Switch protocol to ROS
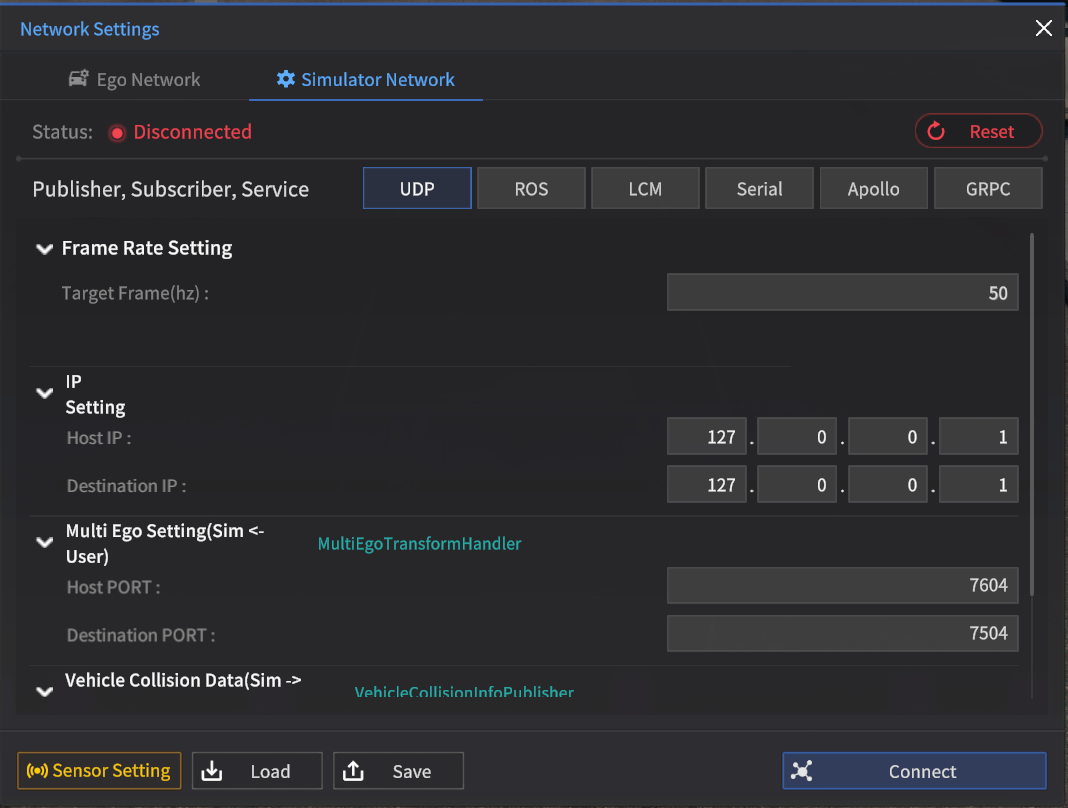 (531, 188)
